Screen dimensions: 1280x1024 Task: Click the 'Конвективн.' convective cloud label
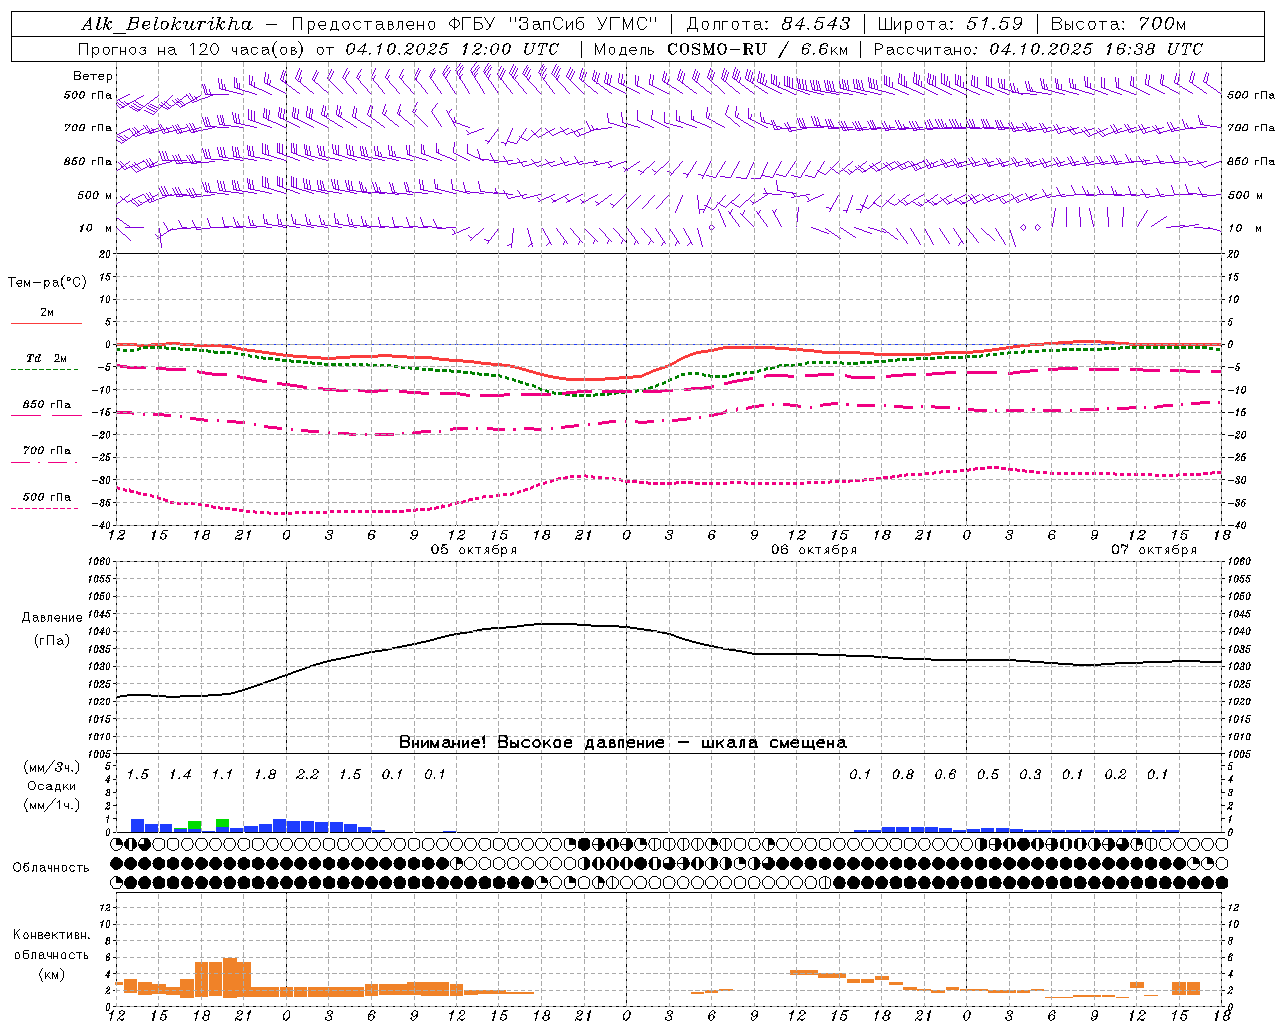pyautogui.click(x=51, y=935)
